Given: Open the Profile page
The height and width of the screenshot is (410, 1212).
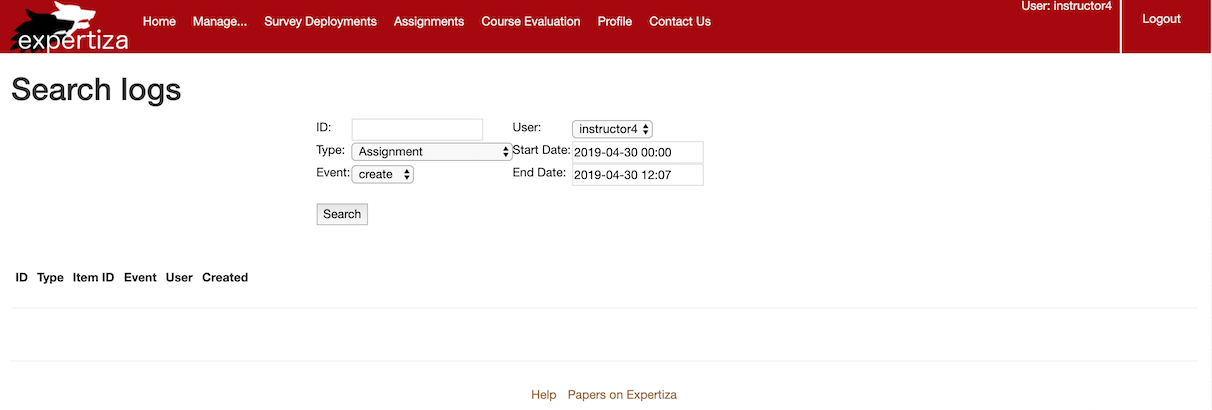Looking at the screenshot, I should [614, 21].
